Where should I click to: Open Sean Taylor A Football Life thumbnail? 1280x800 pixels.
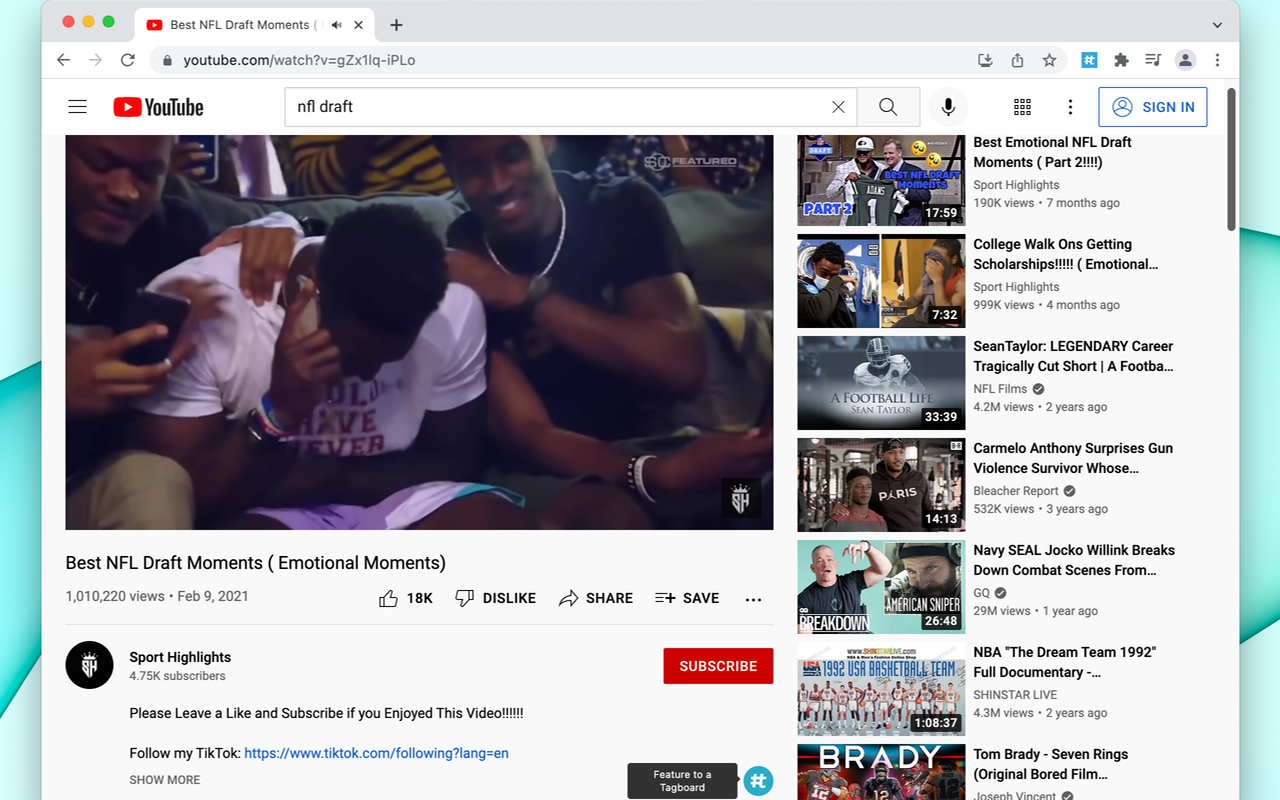(881, 383)
